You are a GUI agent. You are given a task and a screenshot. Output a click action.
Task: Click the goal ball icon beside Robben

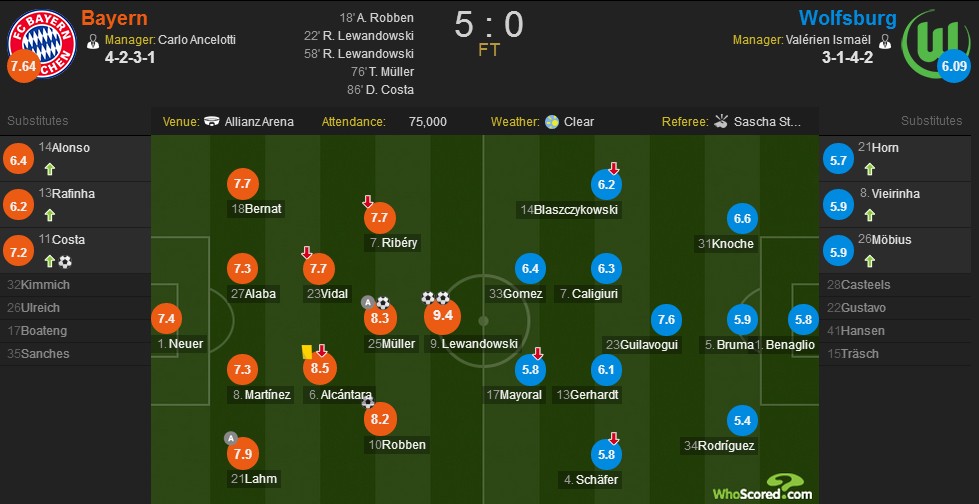tap(368, 403)
